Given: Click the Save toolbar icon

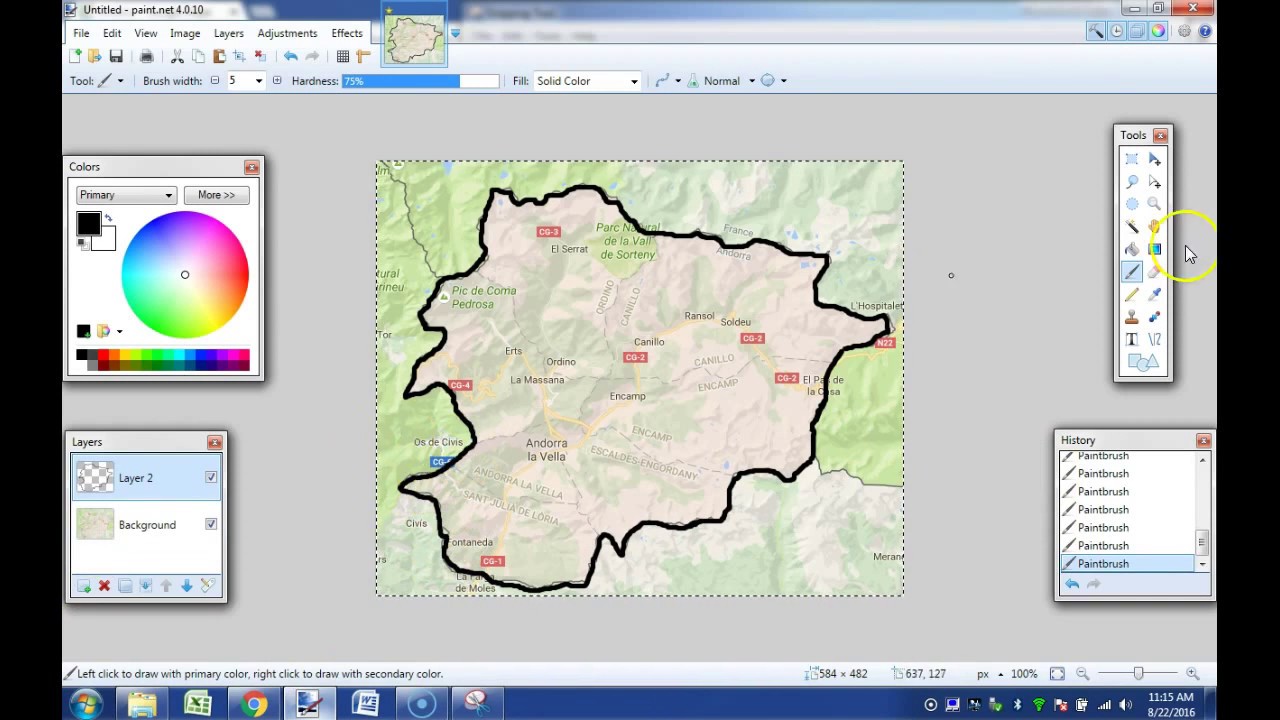Looking at the screenshot, I should 116,57.
